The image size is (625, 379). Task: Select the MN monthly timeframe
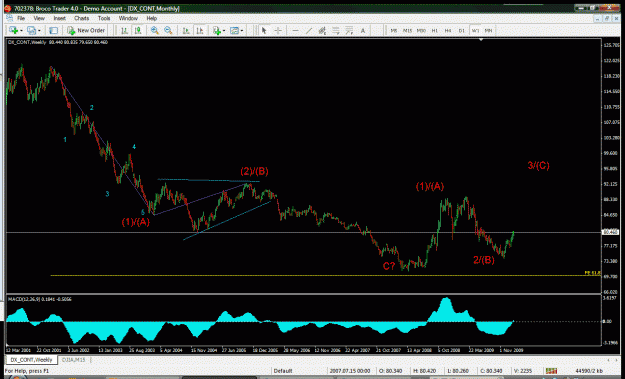click(x=489, y=30)
